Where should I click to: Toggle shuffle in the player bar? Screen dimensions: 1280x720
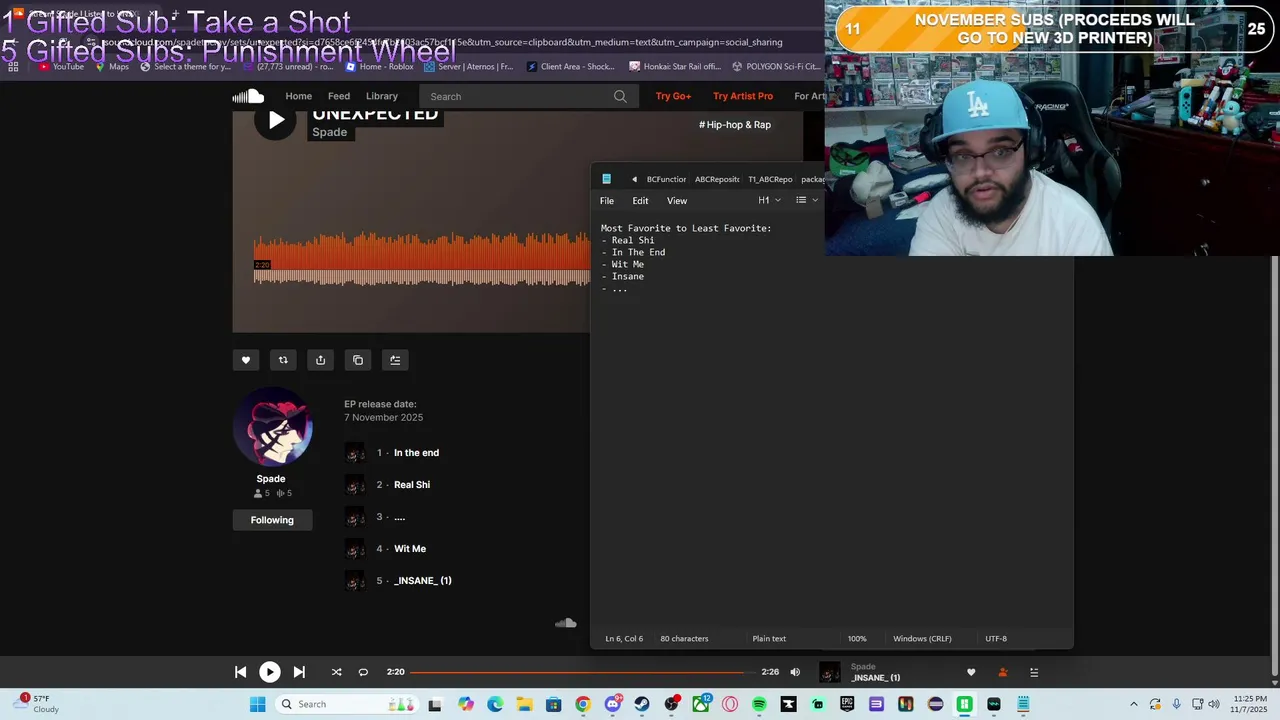pos(336,672)
